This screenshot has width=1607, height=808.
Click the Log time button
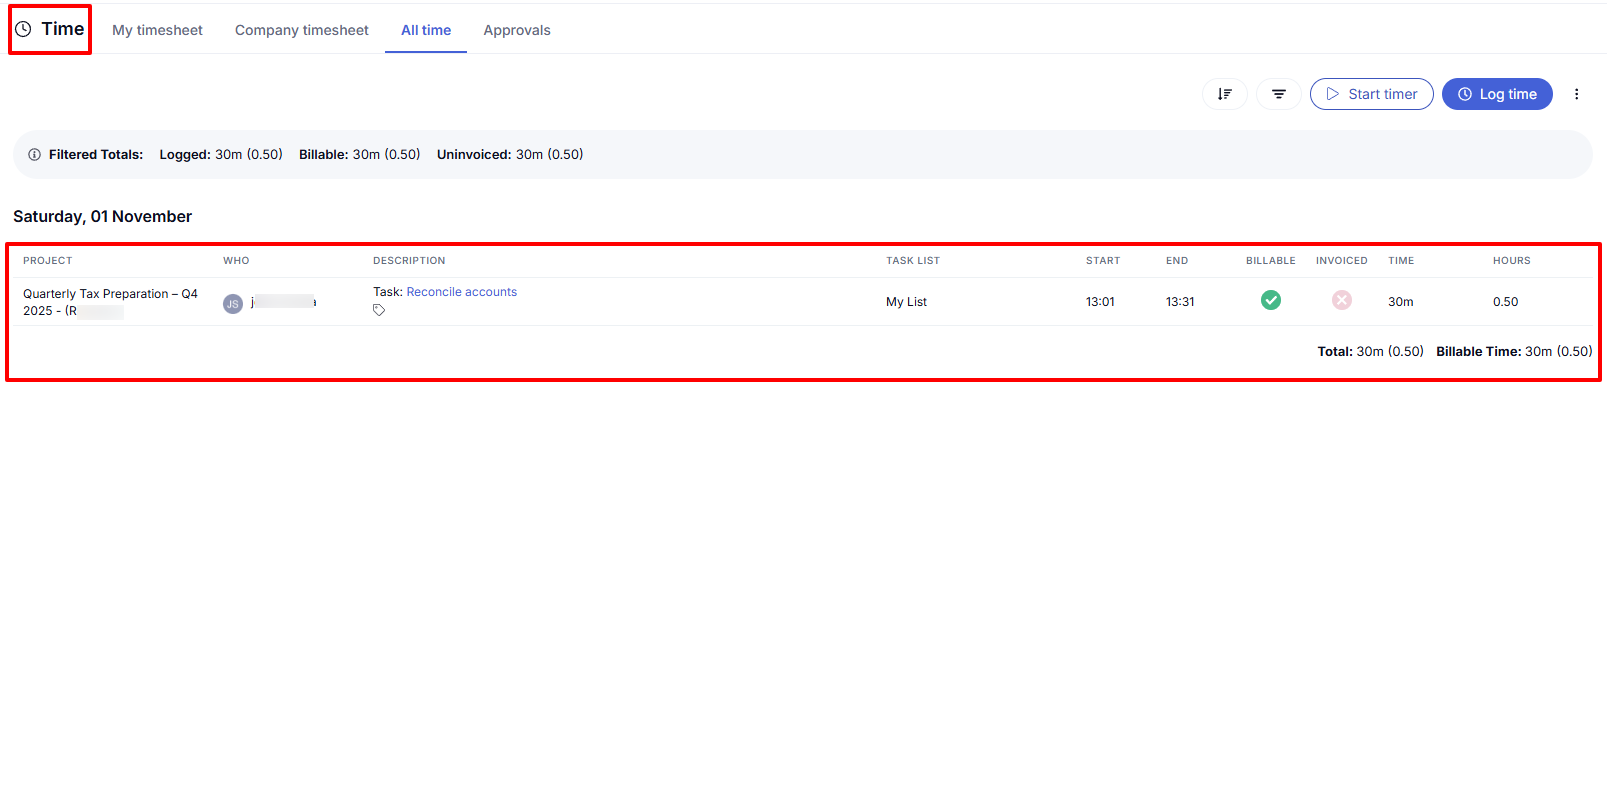(1496, 94)
